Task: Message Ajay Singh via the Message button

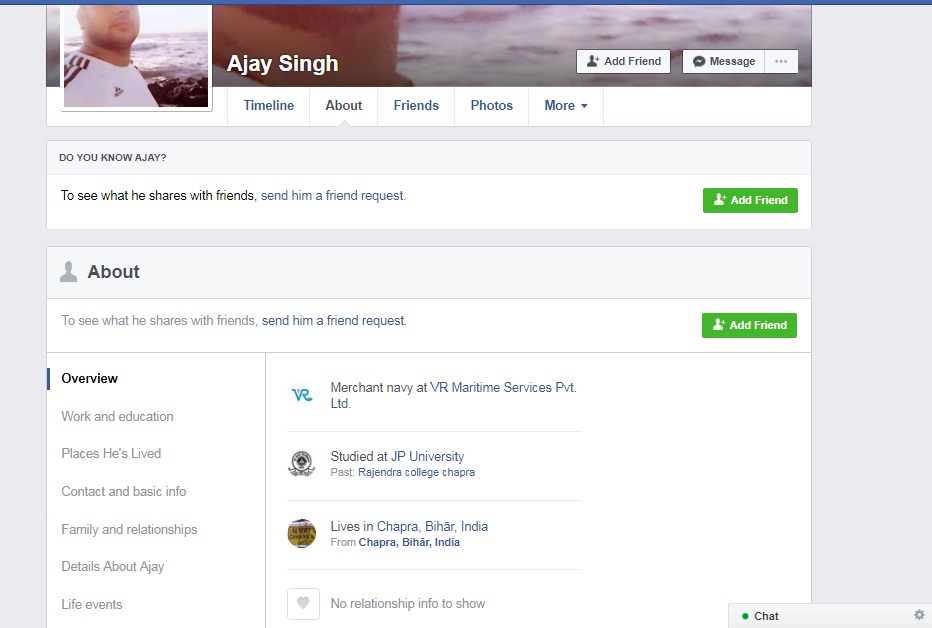Action: point(723,61)
